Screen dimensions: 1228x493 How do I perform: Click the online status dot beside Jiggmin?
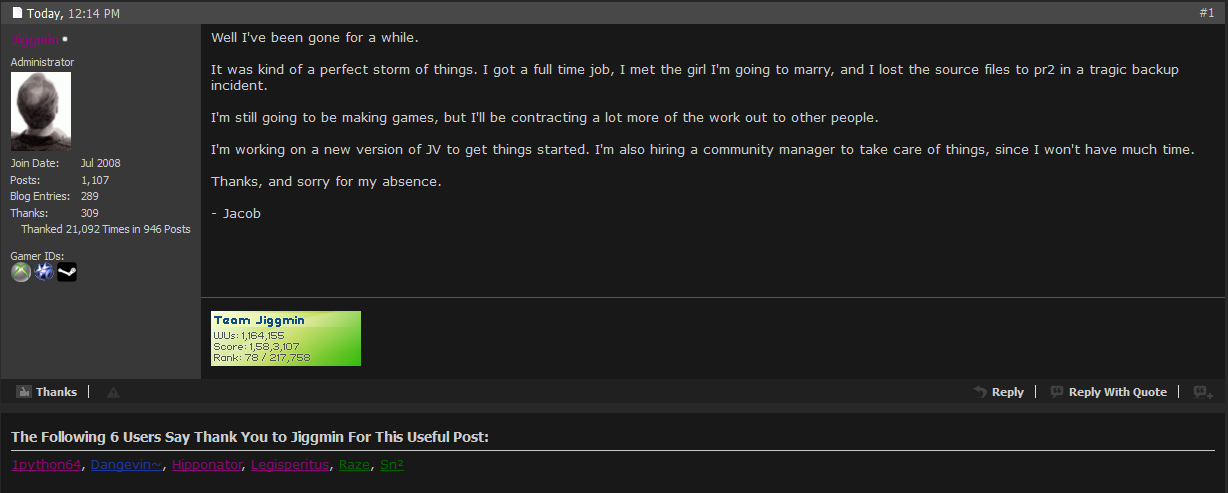tap(65, 40)
